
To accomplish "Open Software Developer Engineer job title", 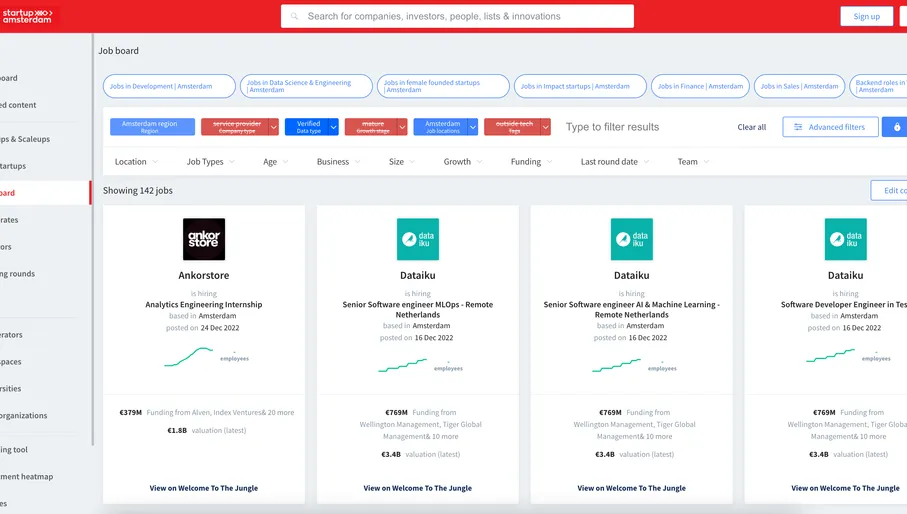I will pos(844,305).
